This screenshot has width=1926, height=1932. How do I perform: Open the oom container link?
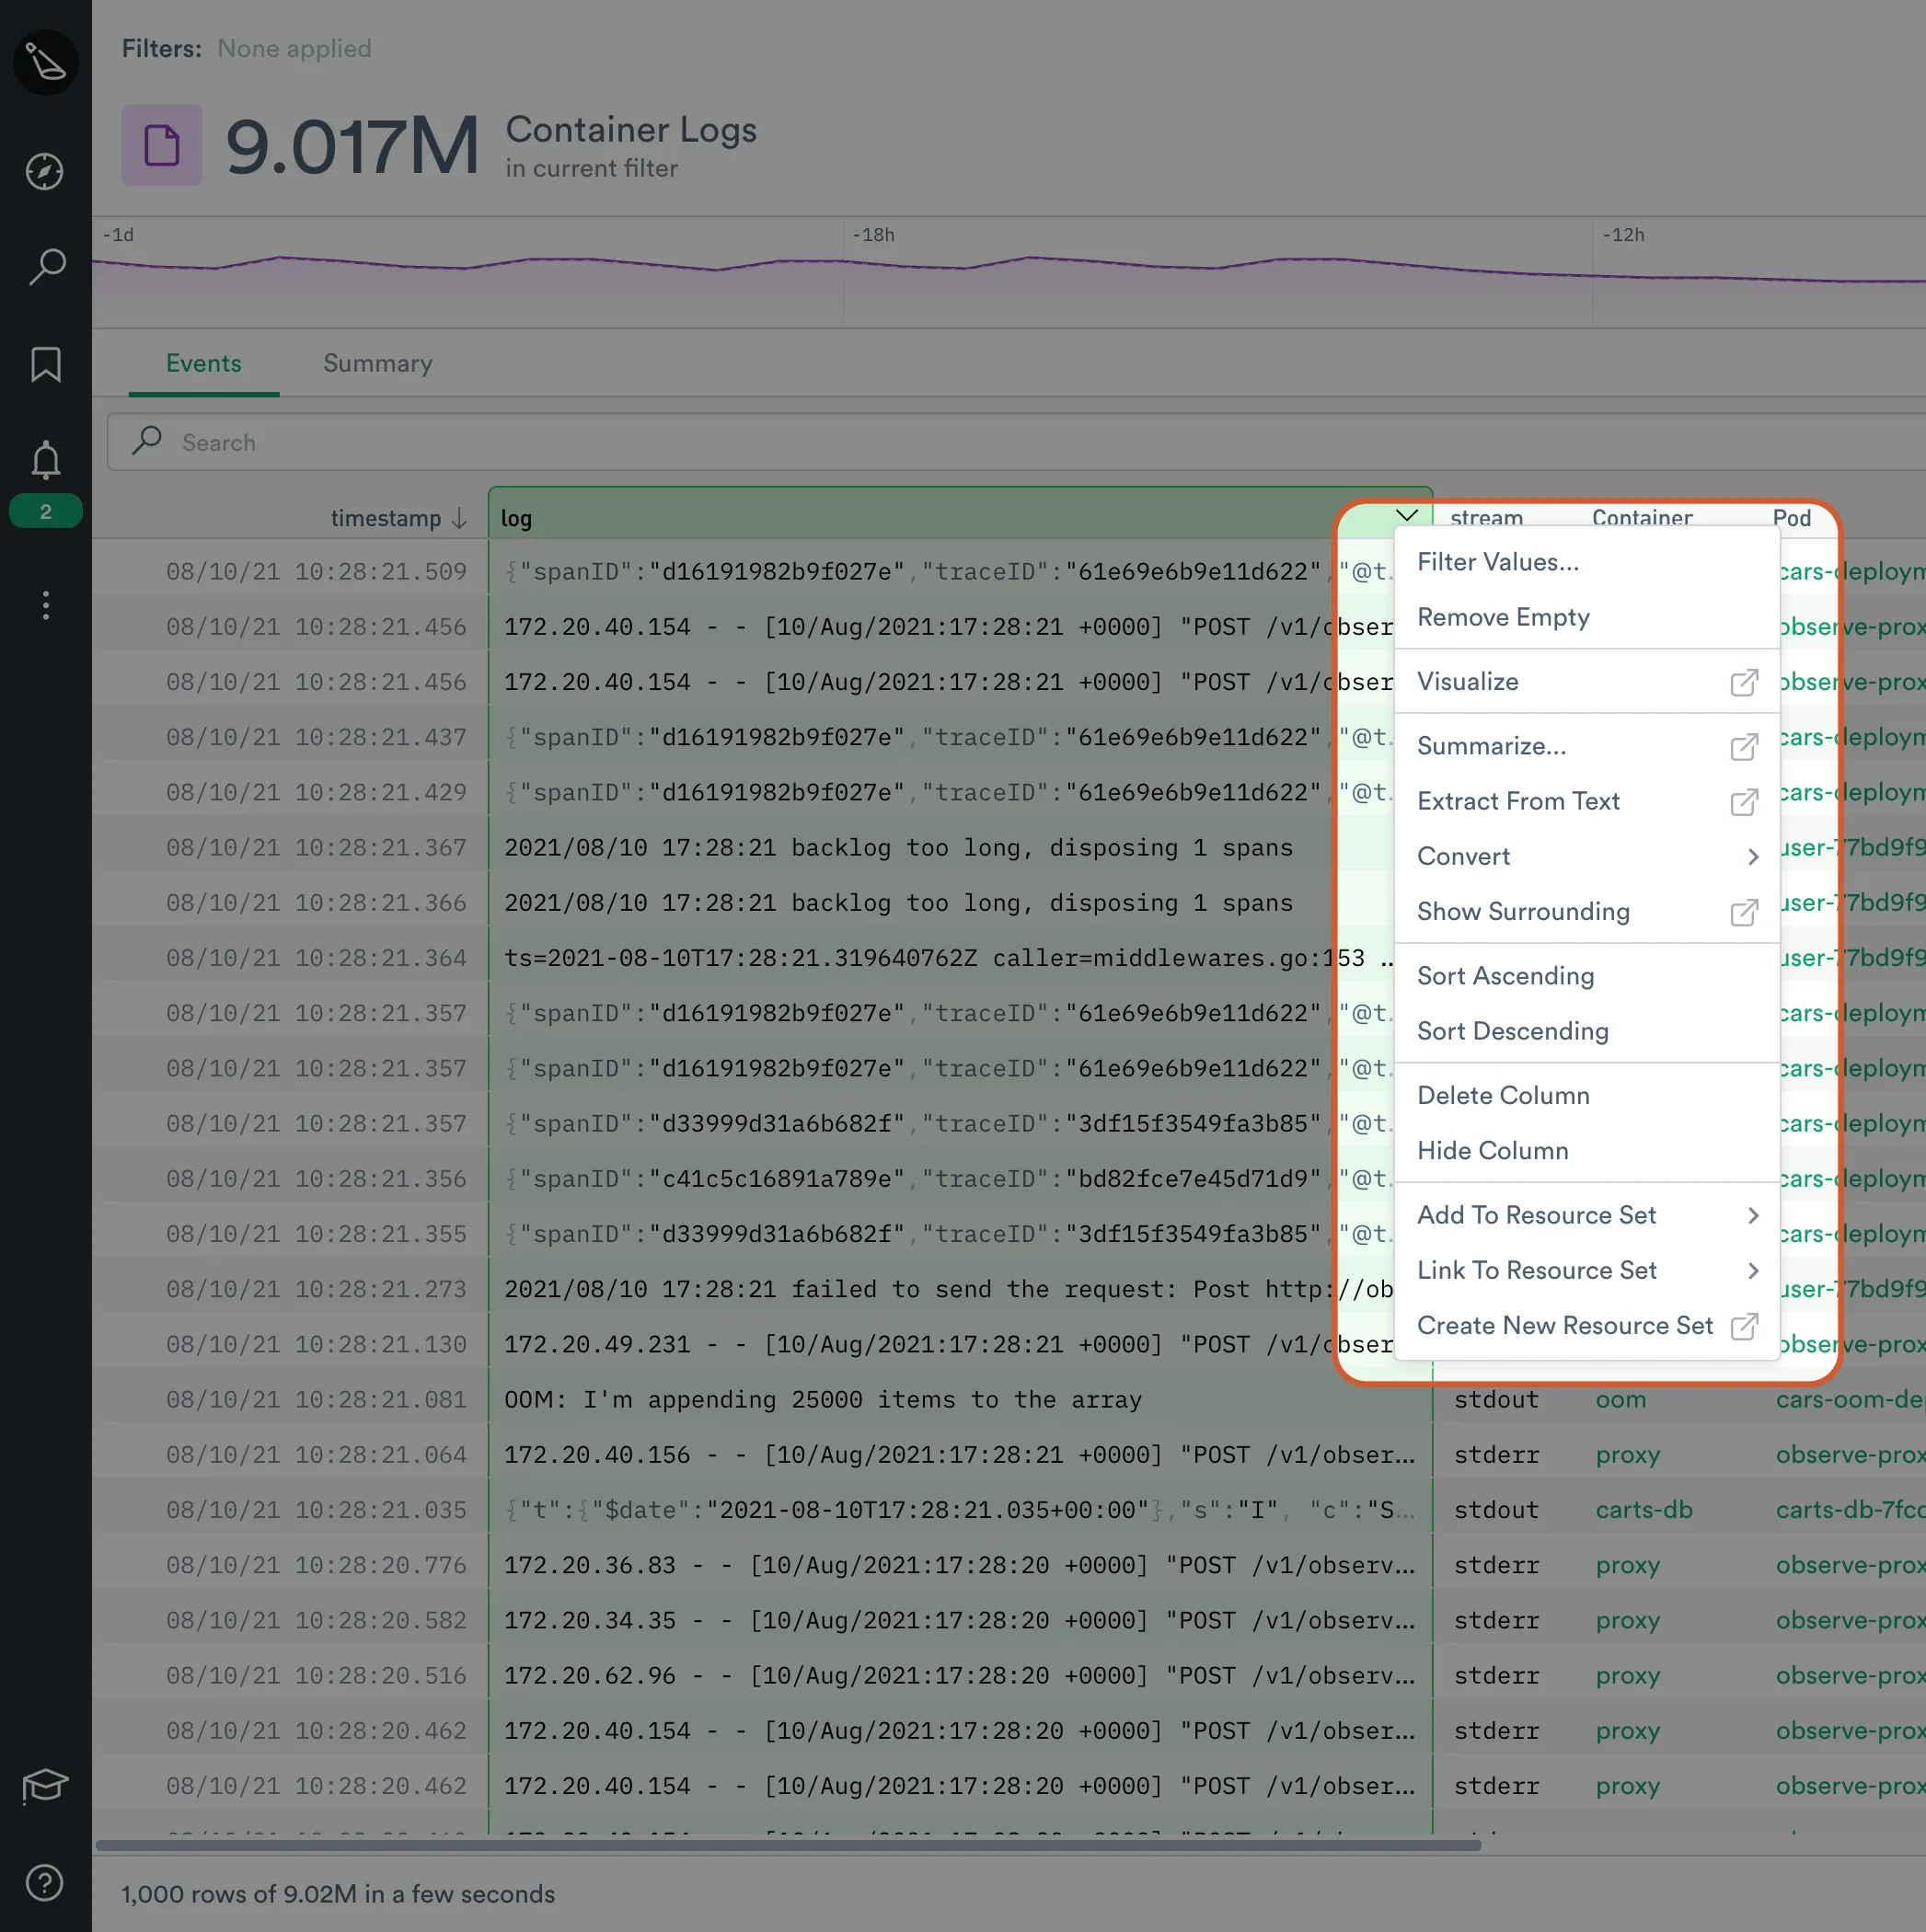click(x=1620, y=1400)
